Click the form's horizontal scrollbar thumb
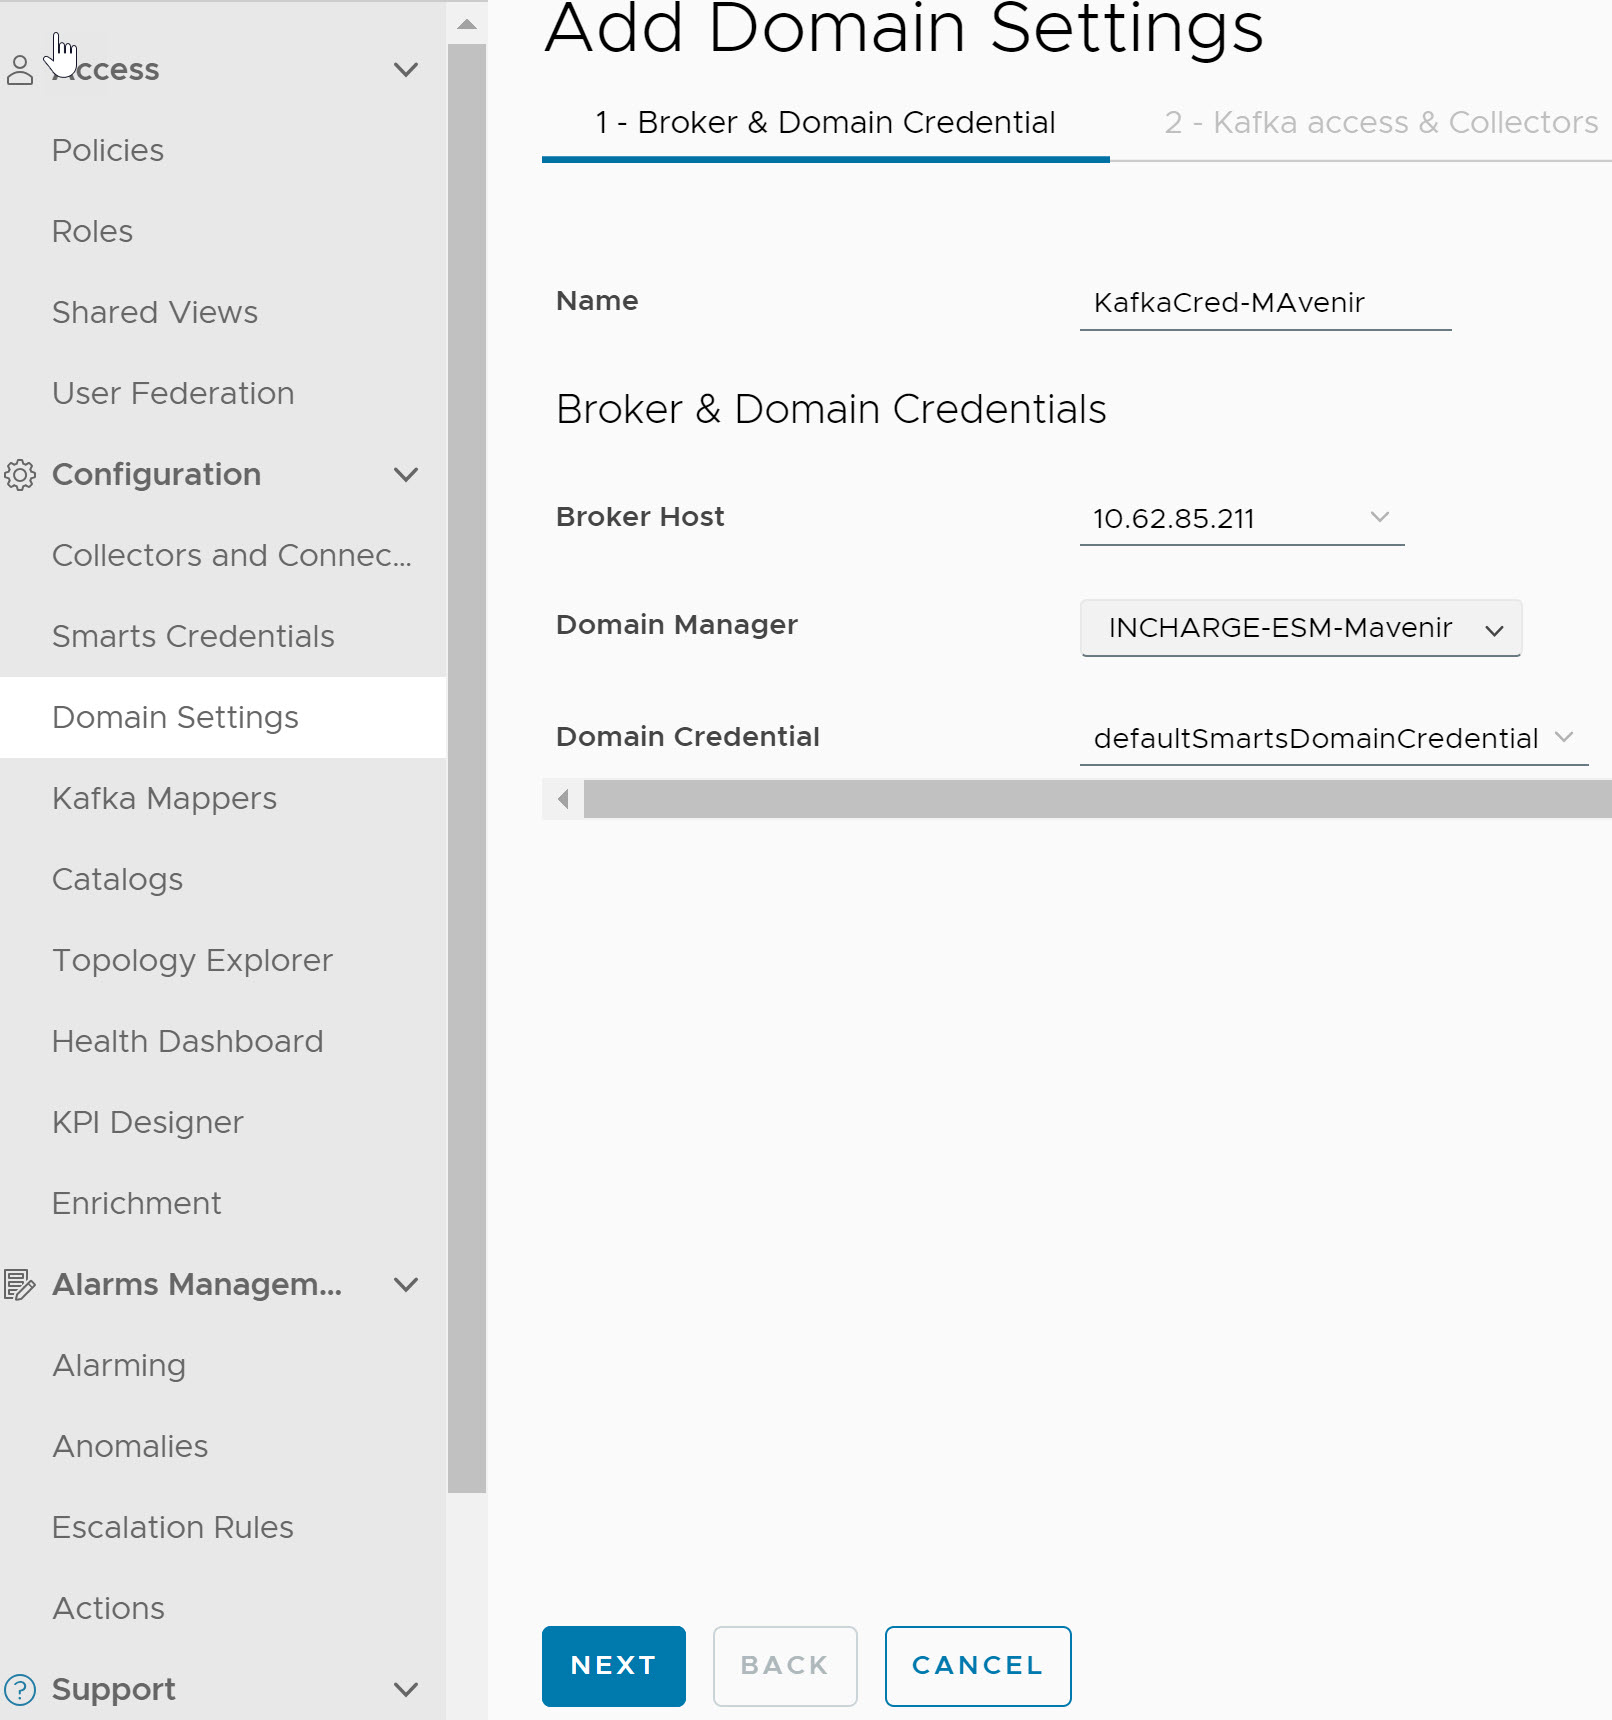The height and width of the screenshot is (1720, 1612). click(x=1098, y=799)
